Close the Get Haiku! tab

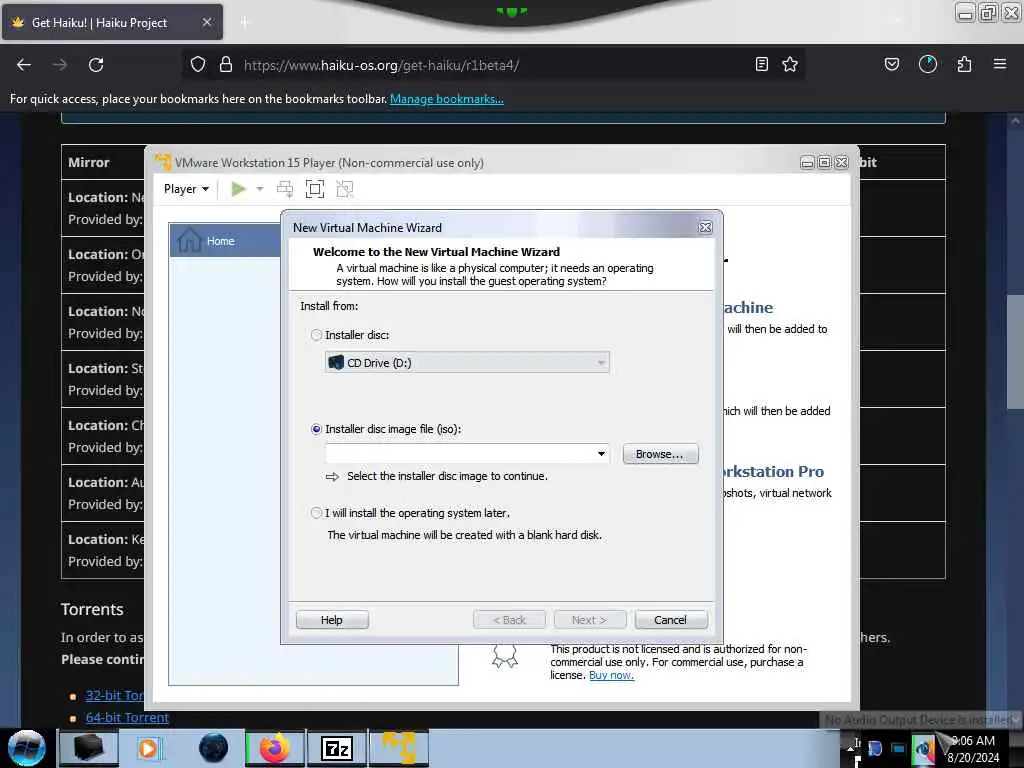[206, 22]
